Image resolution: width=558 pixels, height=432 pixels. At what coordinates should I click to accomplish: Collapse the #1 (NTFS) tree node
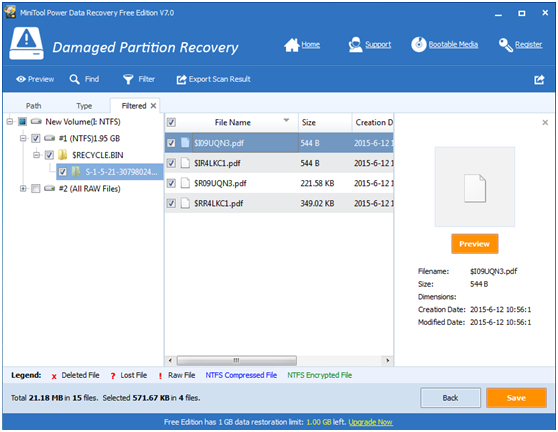23,138
